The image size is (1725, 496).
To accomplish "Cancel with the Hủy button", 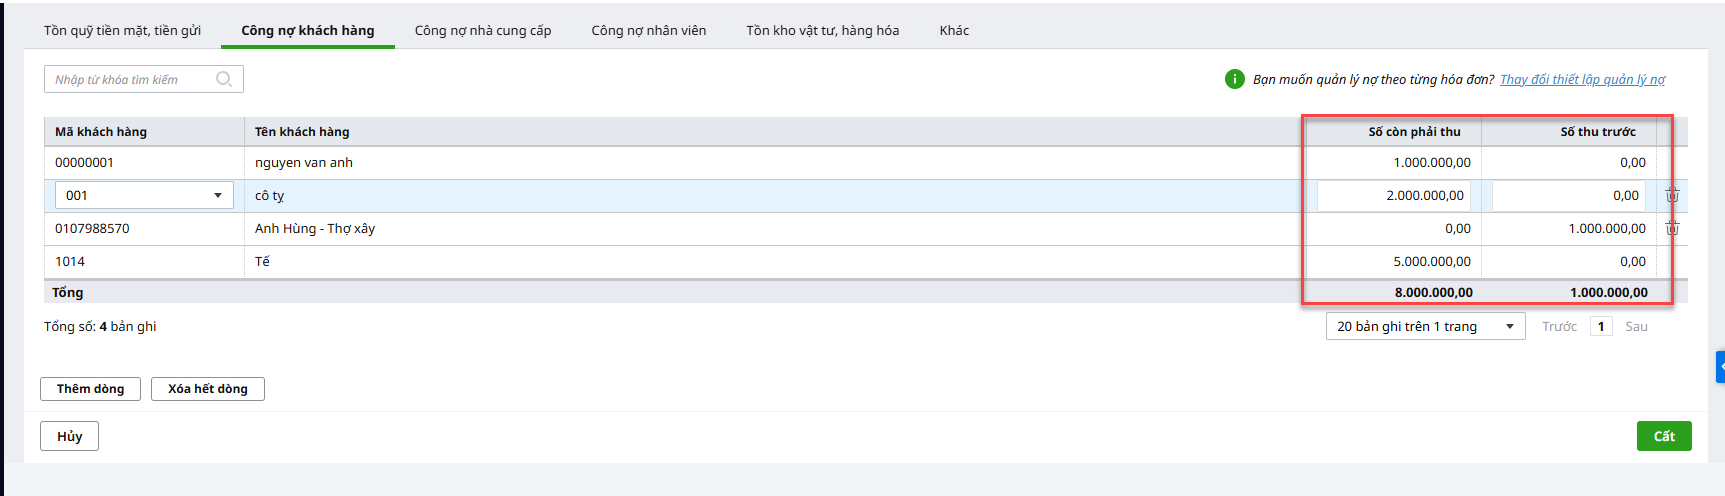I will 69,436.
